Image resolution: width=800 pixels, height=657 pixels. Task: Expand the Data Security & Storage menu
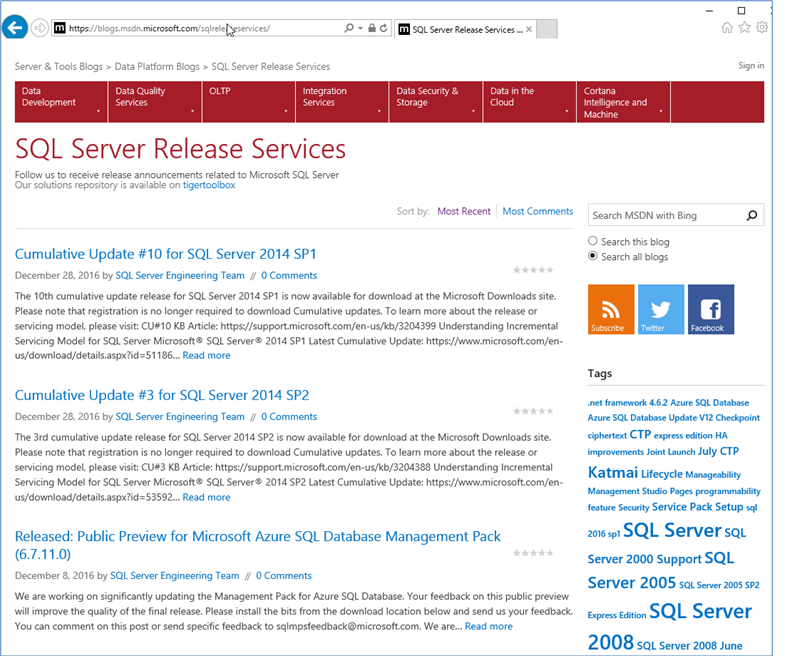pos(436,102)
